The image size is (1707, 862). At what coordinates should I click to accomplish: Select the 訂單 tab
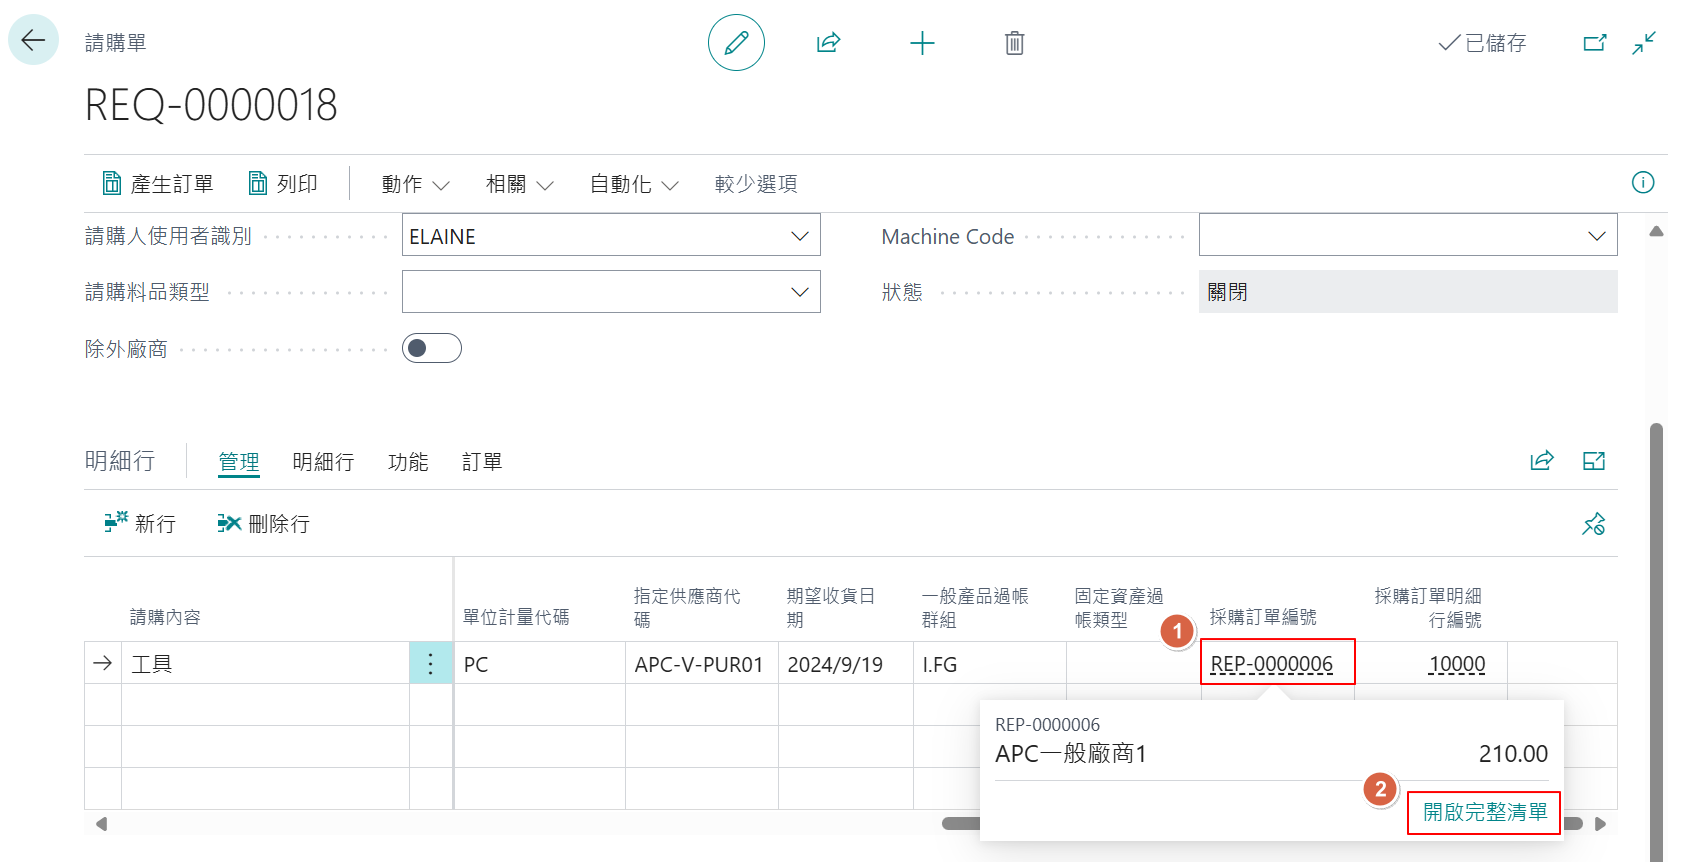(482, 462)
